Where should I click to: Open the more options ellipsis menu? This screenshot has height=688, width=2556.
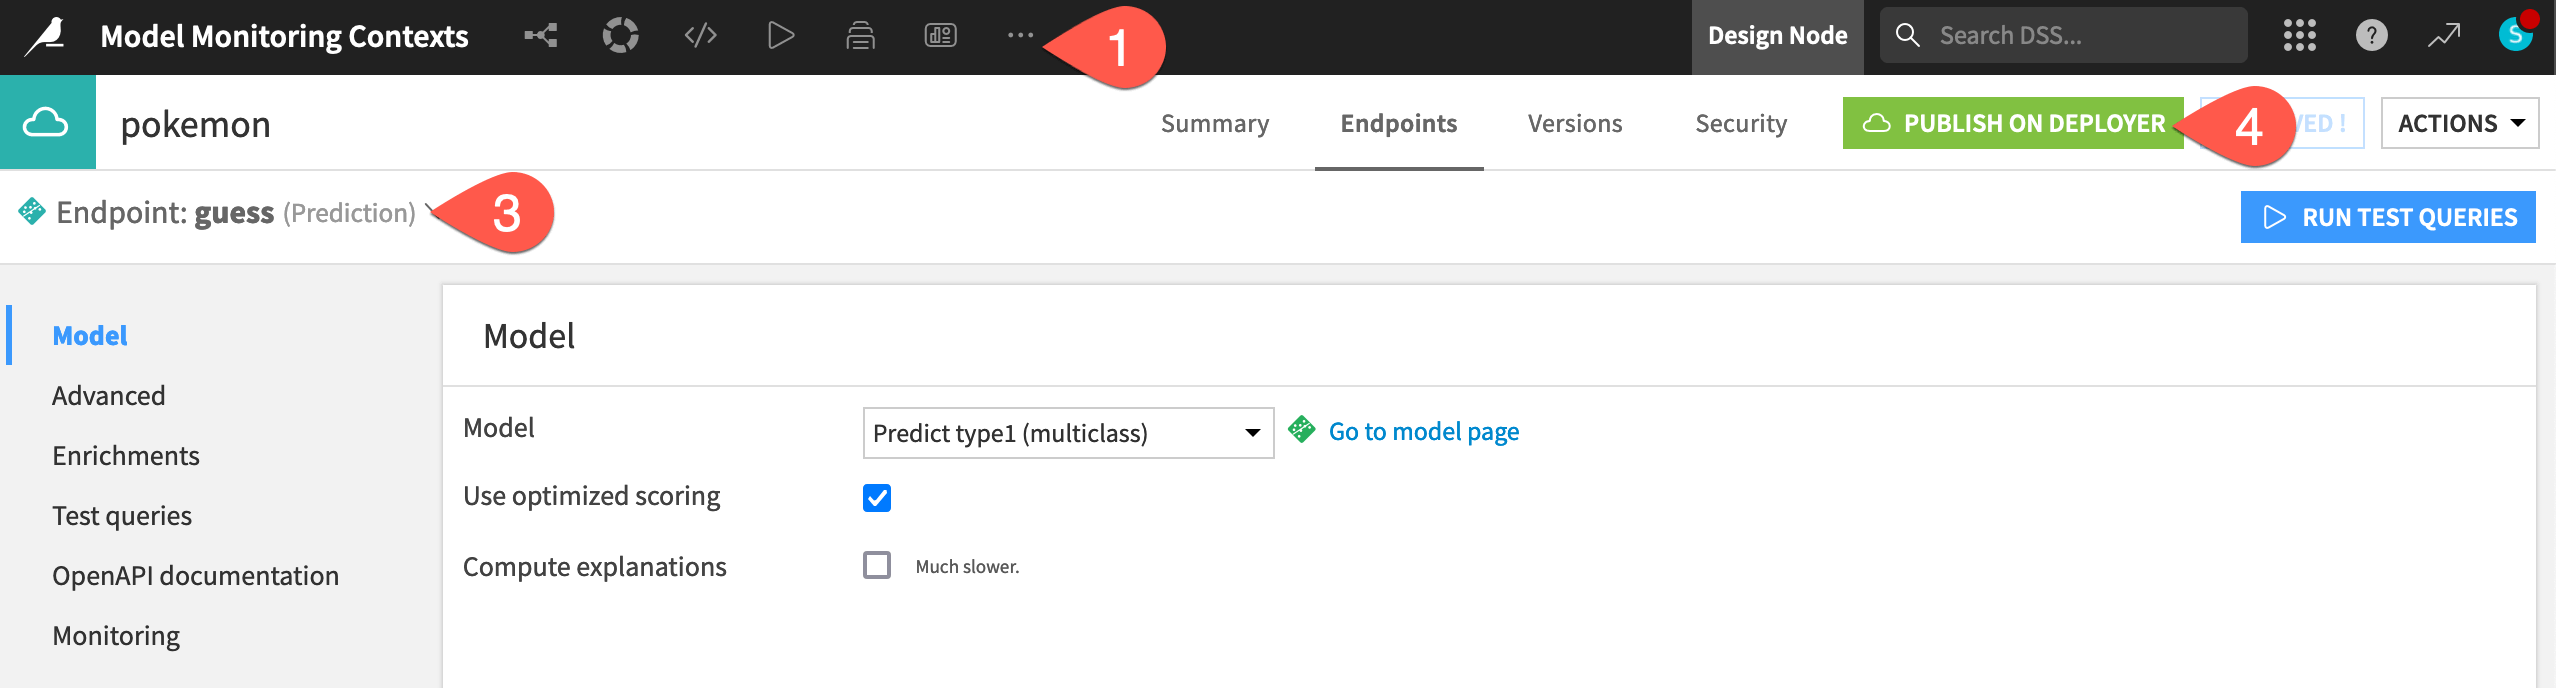tap(1020, 36)
